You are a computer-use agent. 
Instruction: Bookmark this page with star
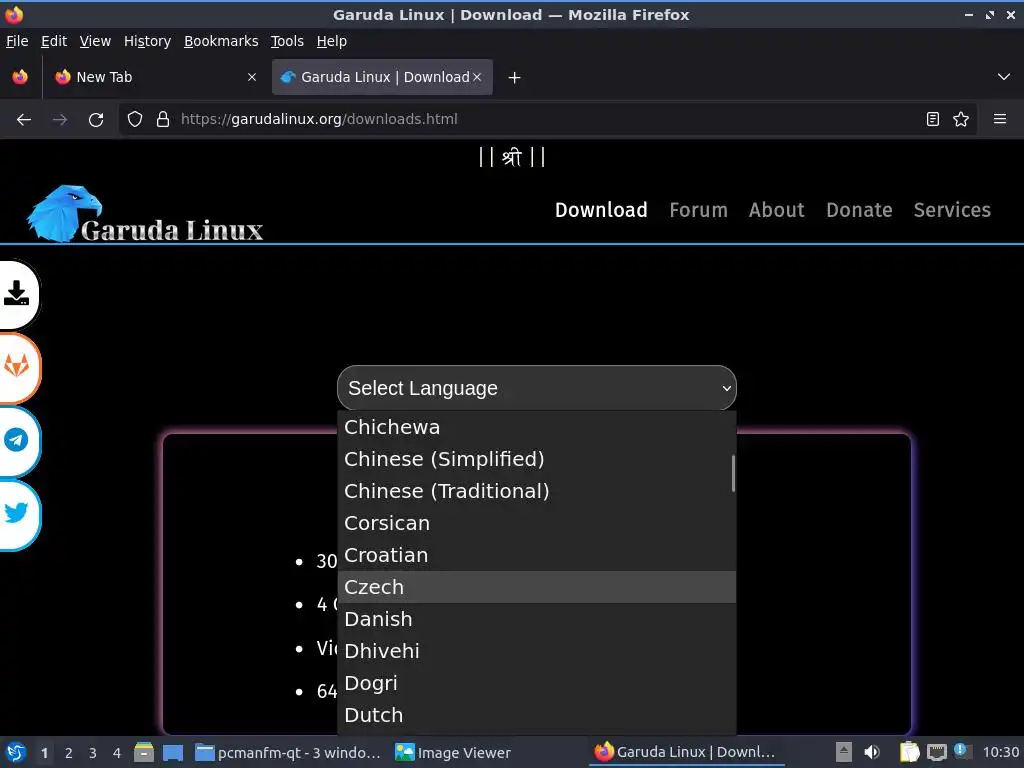pyautogui.click(x=961, y=120)
